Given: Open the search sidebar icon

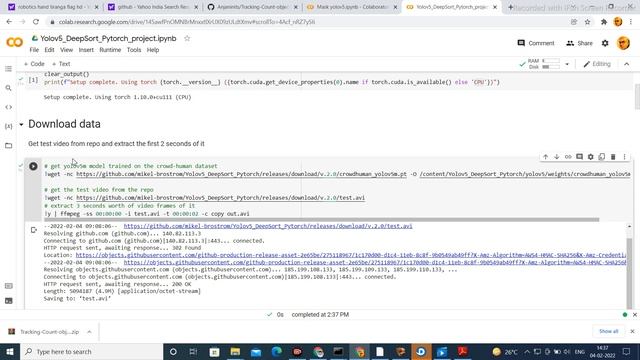Looking at the screenshot, I should [x=9, y=88].
